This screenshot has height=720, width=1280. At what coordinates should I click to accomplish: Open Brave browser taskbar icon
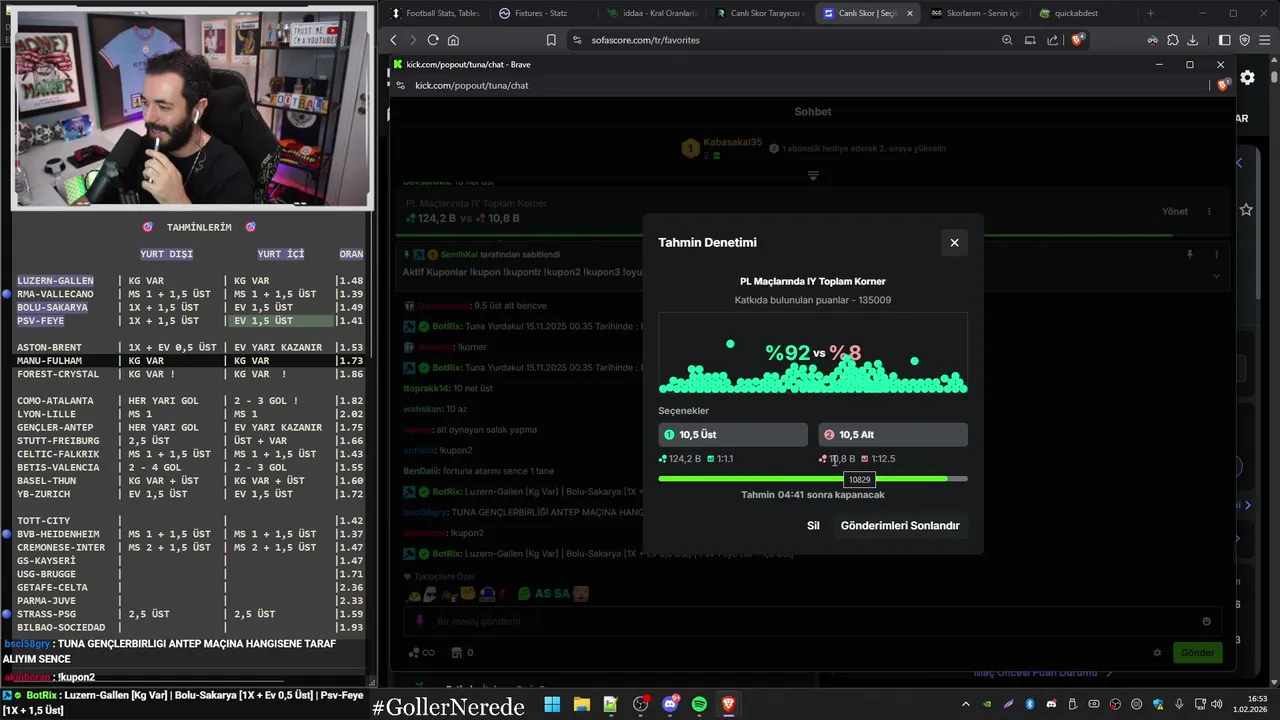tap(728, 705)
